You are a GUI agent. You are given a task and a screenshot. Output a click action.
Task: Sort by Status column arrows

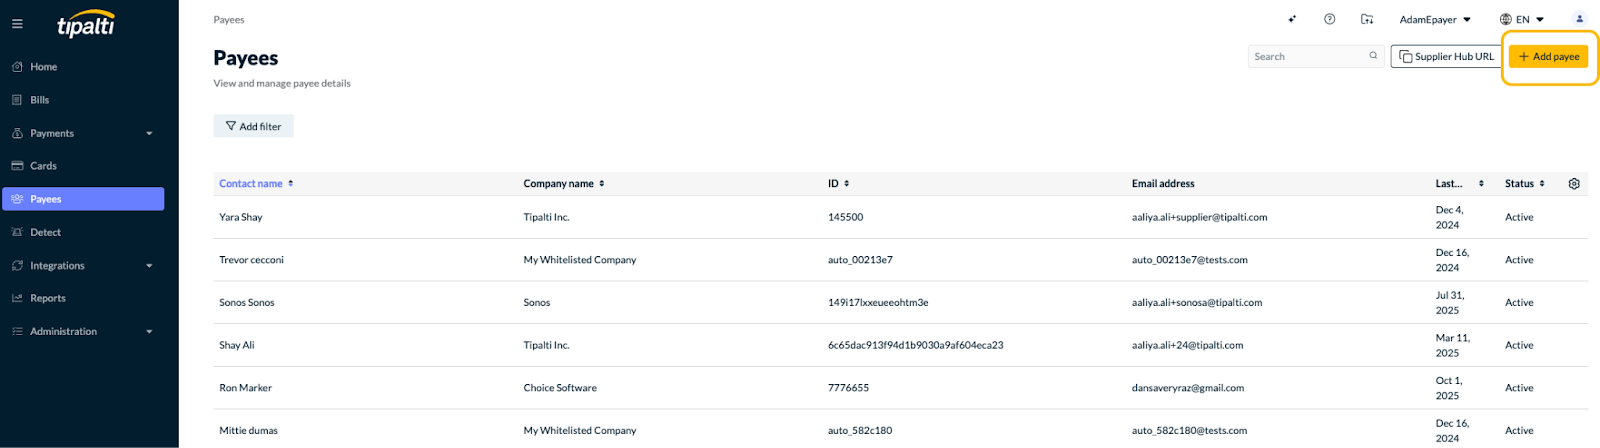pyautogui.click(x=1542, y=183)
